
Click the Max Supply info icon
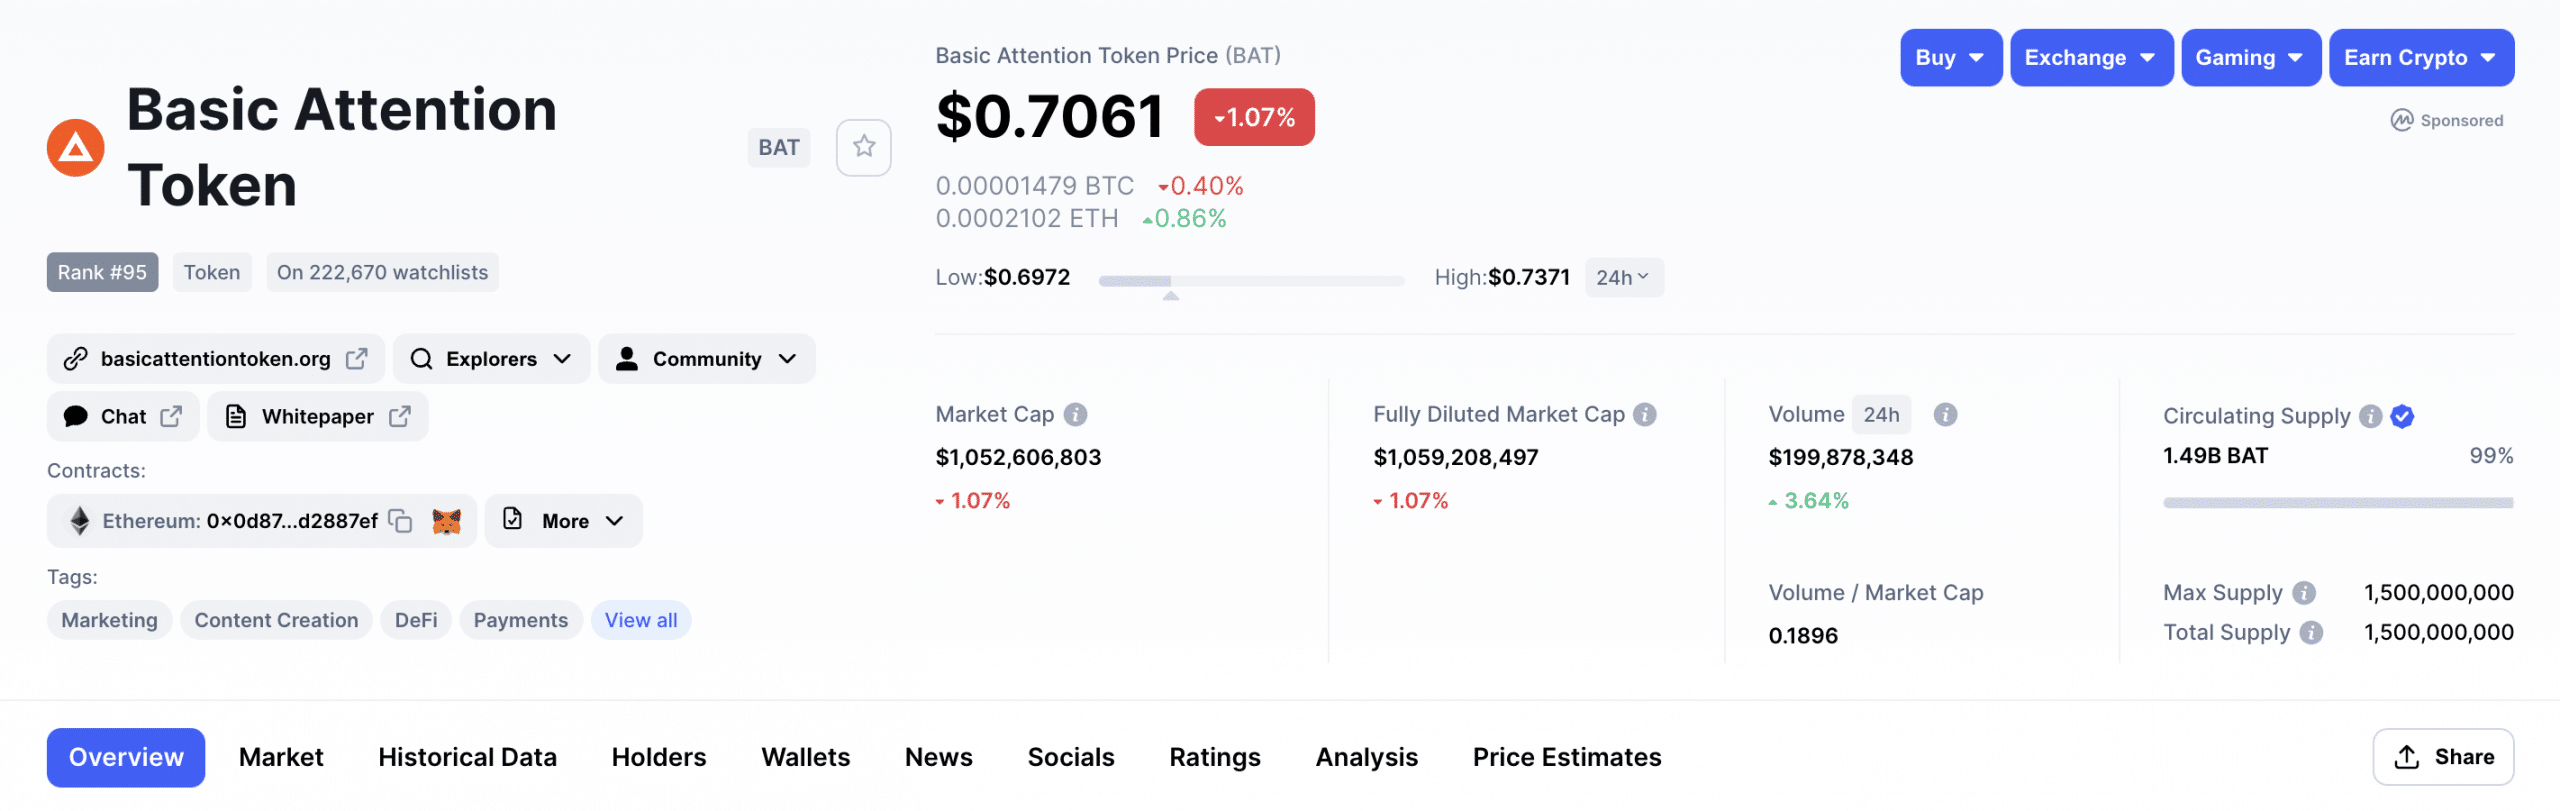(x=2305, y=593)
